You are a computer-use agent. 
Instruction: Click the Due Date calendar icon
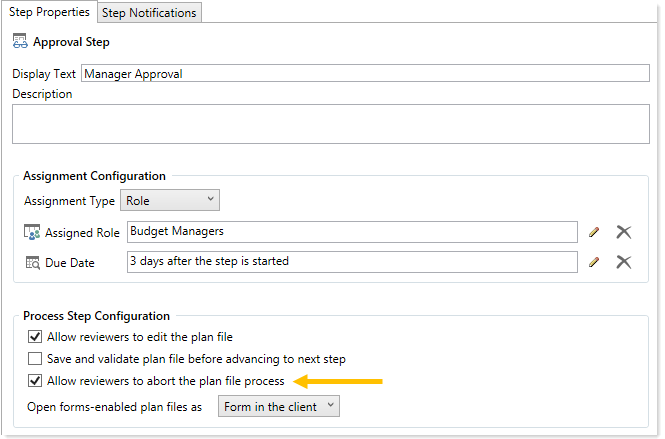(x=31, y=262)
